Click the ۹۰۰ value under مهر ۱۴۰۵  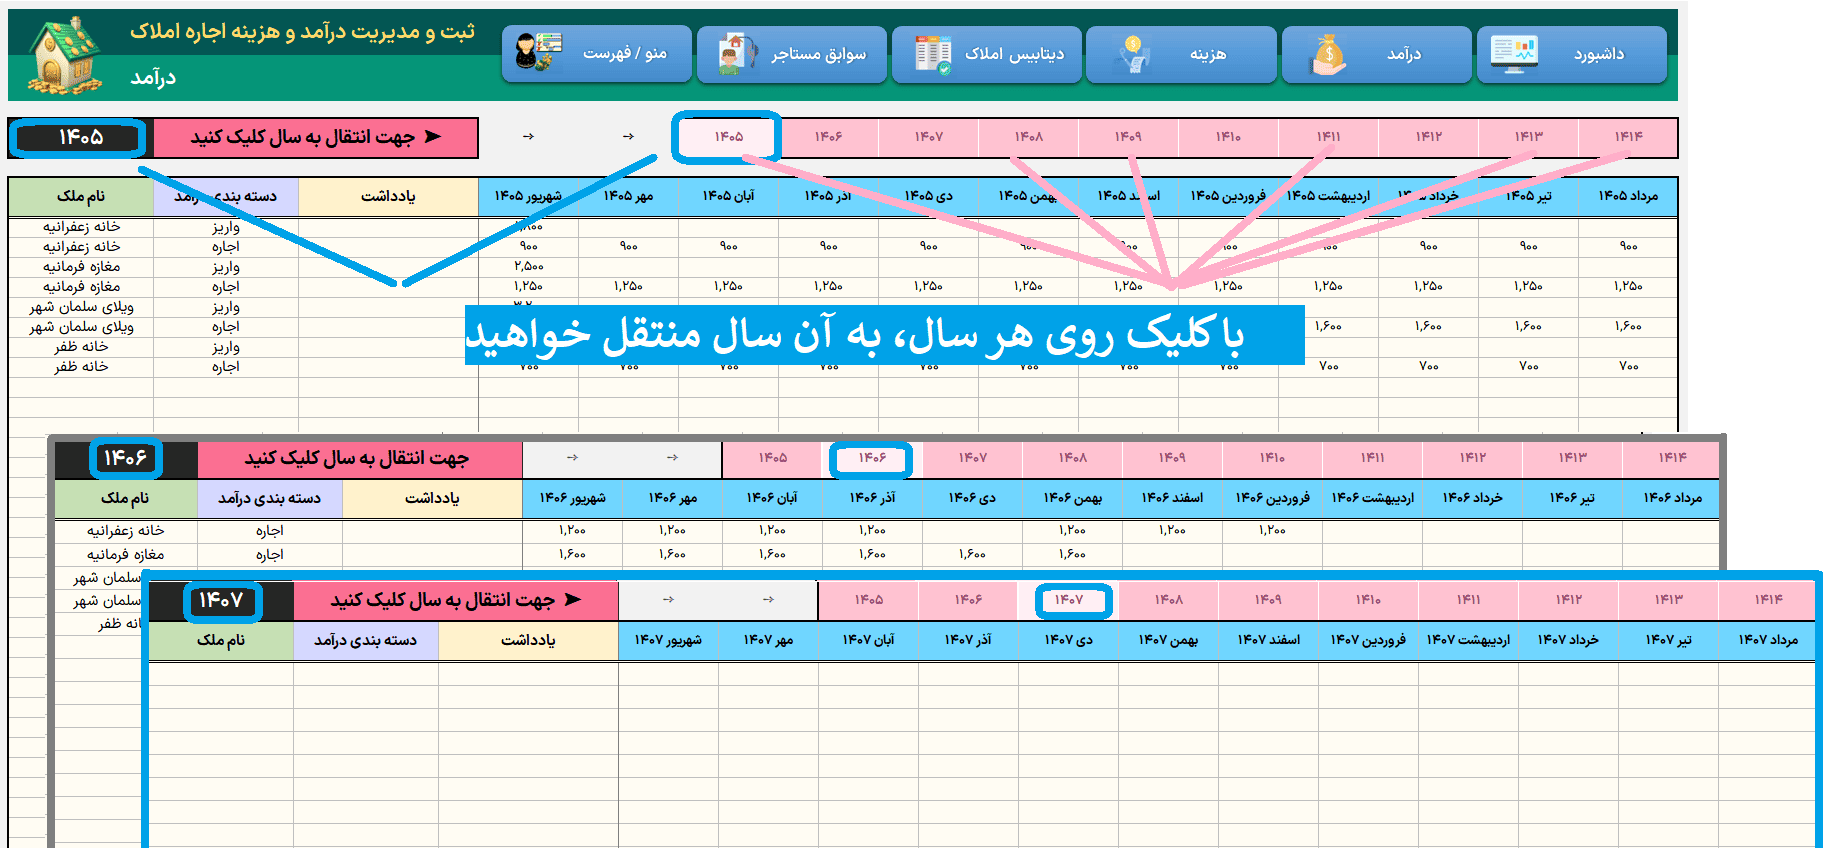pos(628,247)
